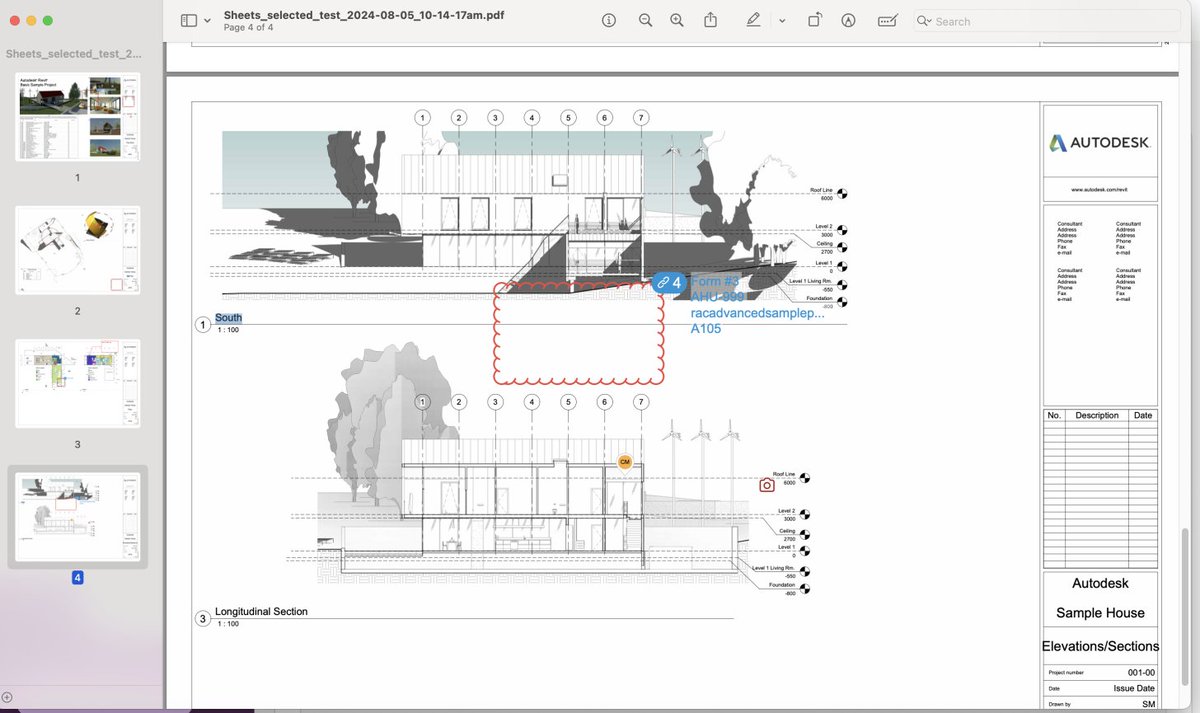Zoom out of the PDF page

645,21
